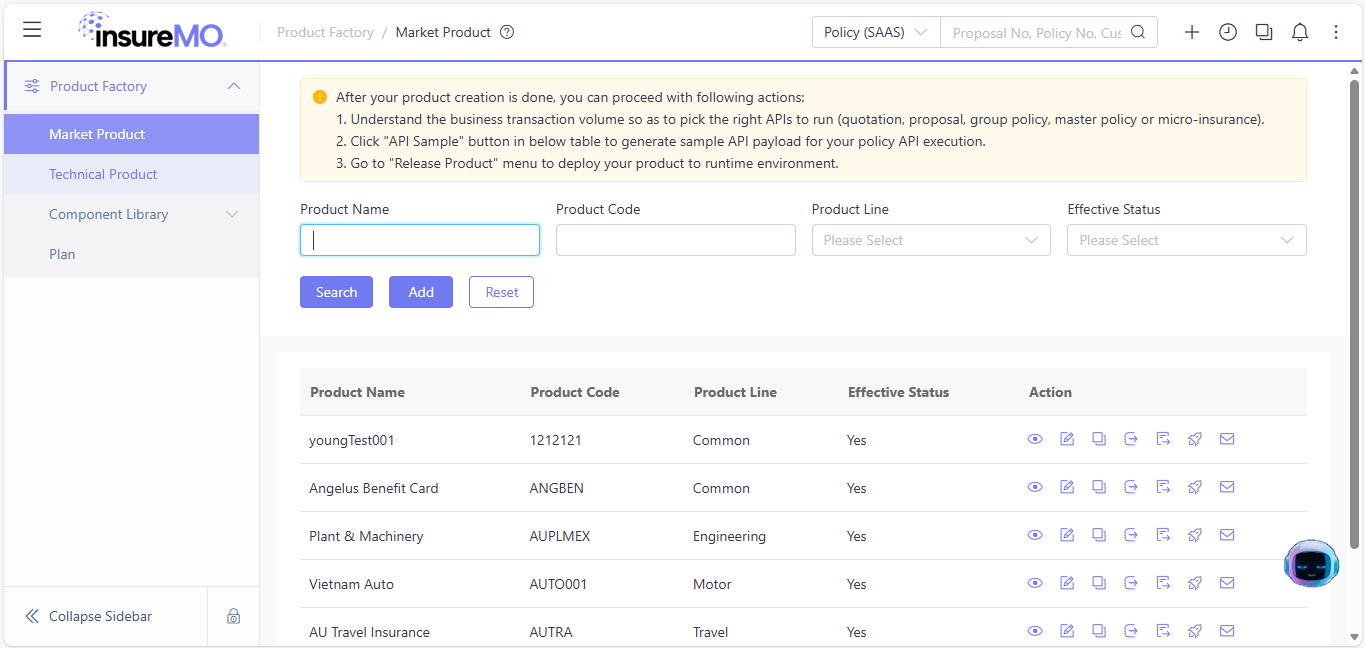Copy the youngTest001 product
Screen dimensions: 1365x648
click(x=1099, y=439)
